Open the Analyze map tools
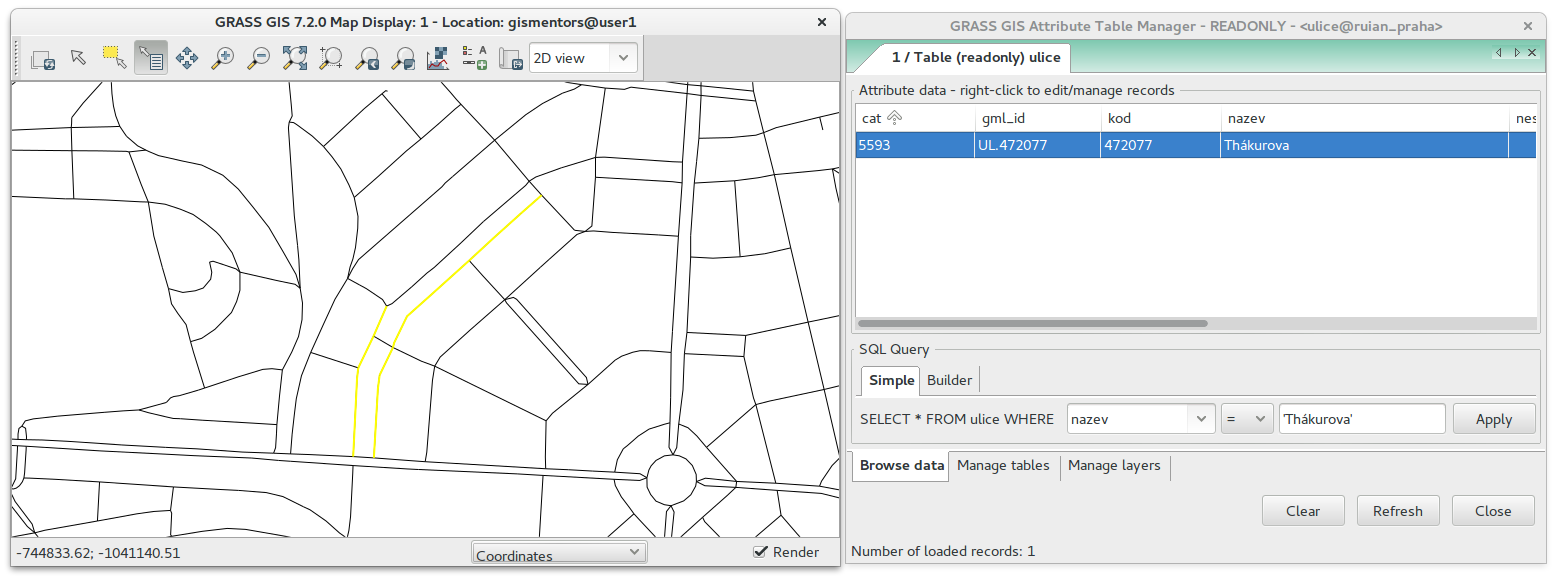The image size is (1563, 582). [439, 59]
